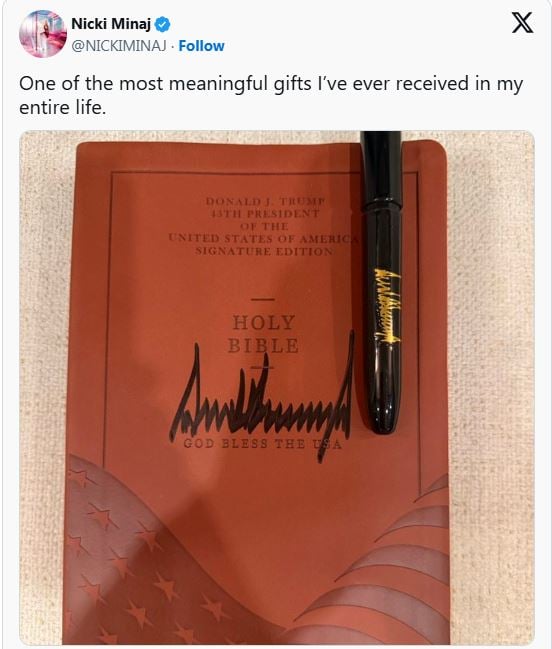
Task: Click the X logo icon
Action: tap(522, 22)
